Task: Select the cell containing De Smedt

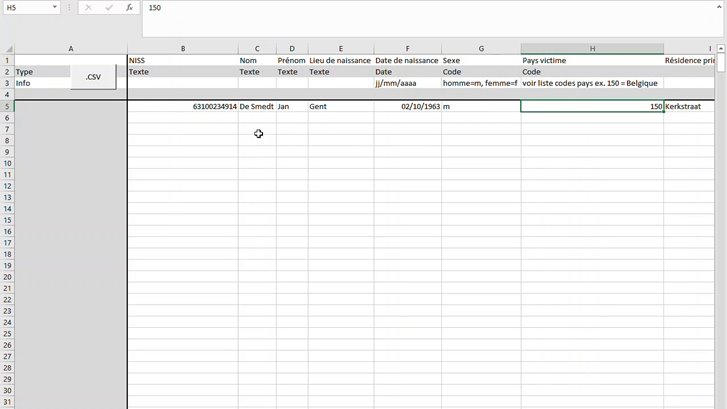Action: (x=257, y=106)
